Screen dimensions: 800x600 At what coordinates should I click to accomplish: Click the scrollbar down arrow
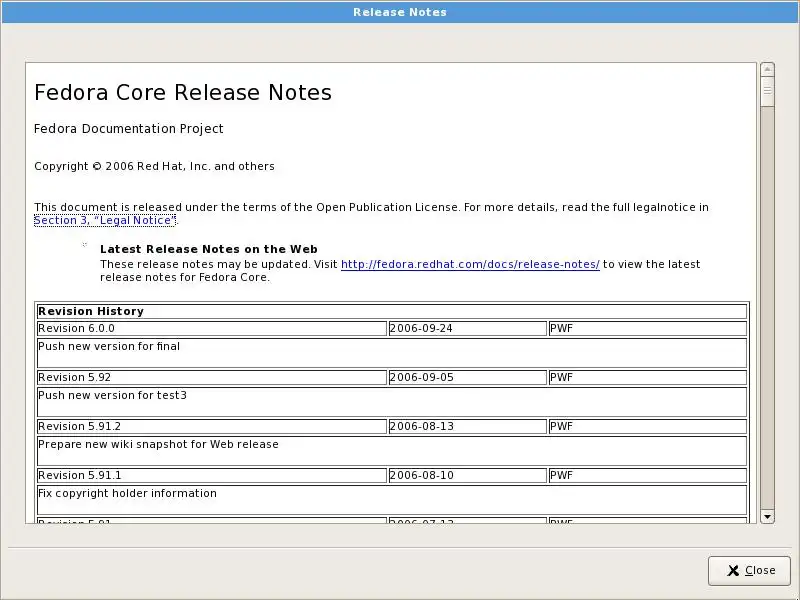[x=767, y=516]
